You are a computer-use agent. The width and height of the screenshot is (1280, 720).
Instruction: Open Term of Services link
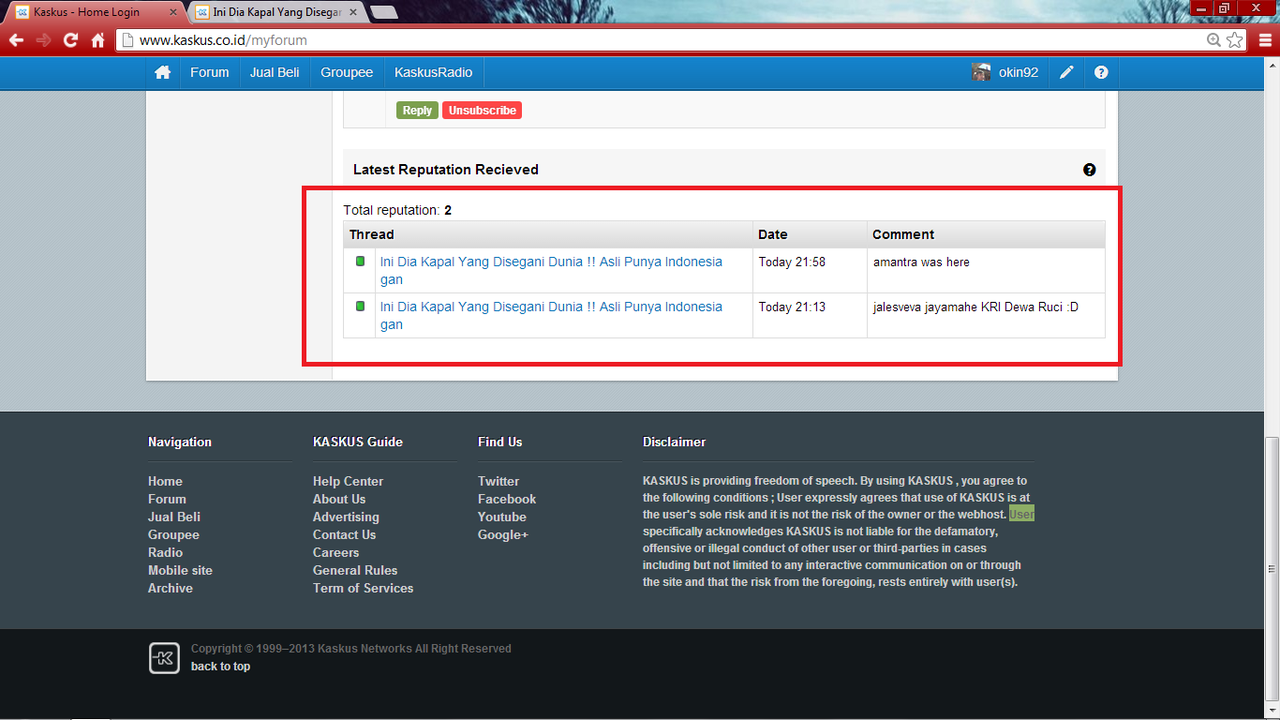pyautogui.click(x=363, y=588)
